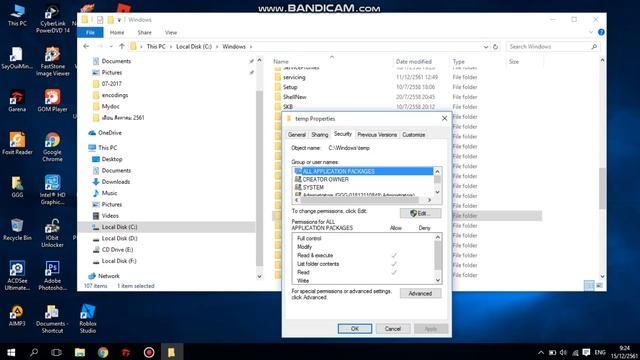Open the File ribbon menu
This screenshot has width=640, height=360.
[x=90, y=32]
